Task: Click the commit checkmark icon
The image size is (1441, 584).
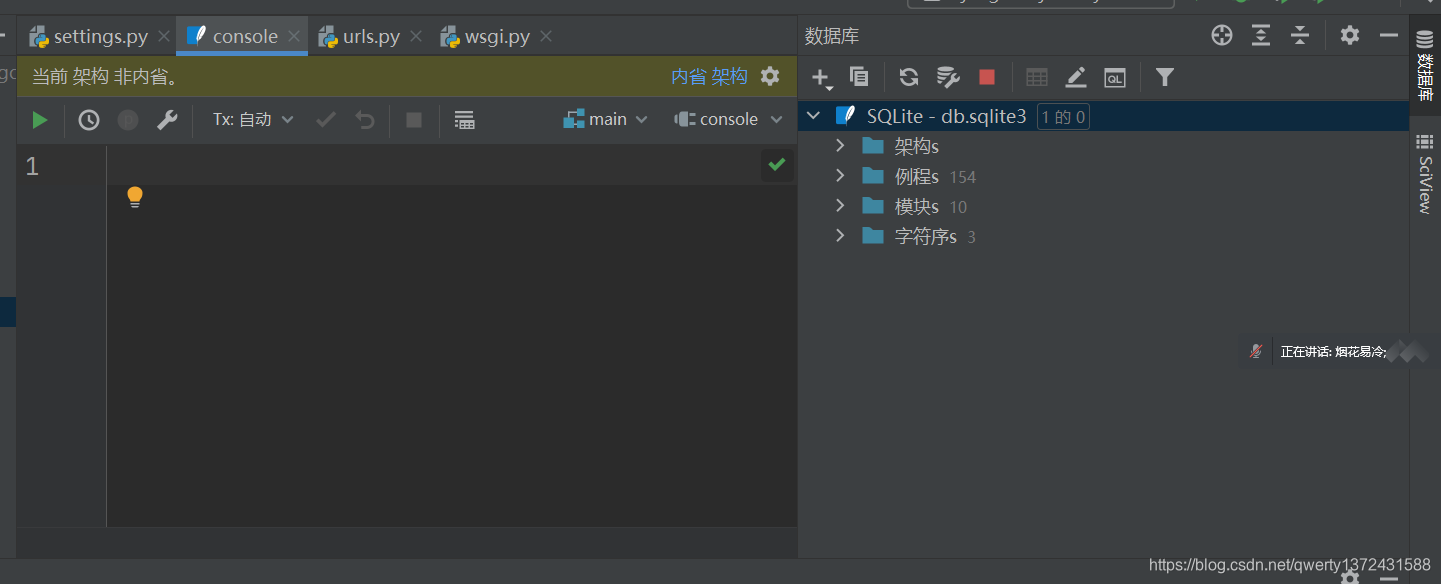Action: (326, 120)
